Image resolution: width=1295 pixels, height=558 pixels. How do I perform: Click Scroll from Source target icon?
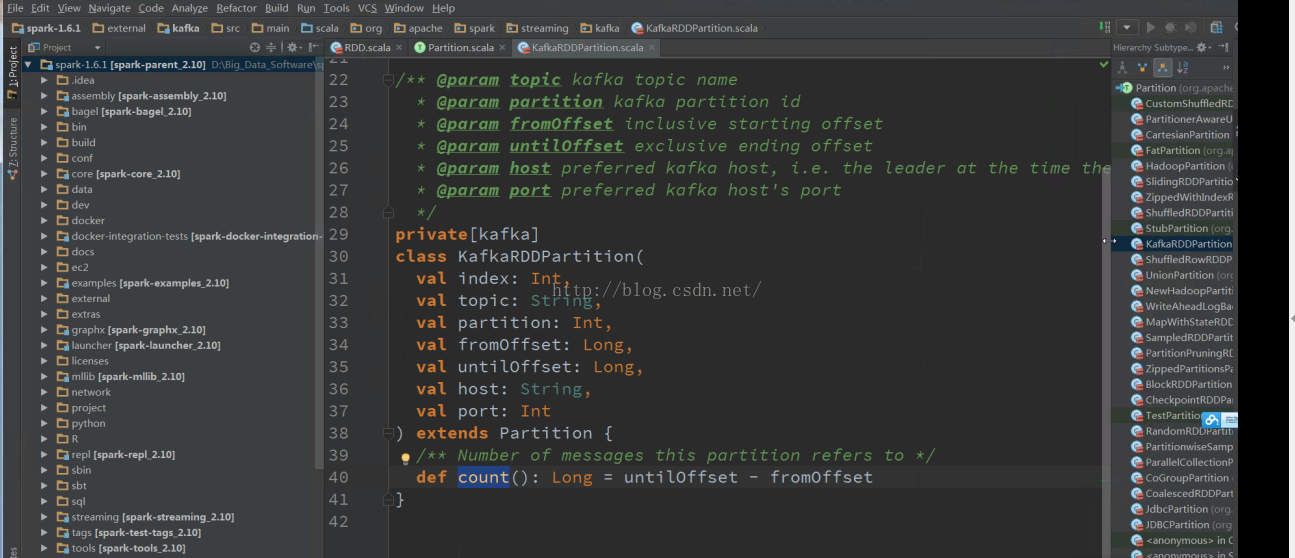pos(255,47)
